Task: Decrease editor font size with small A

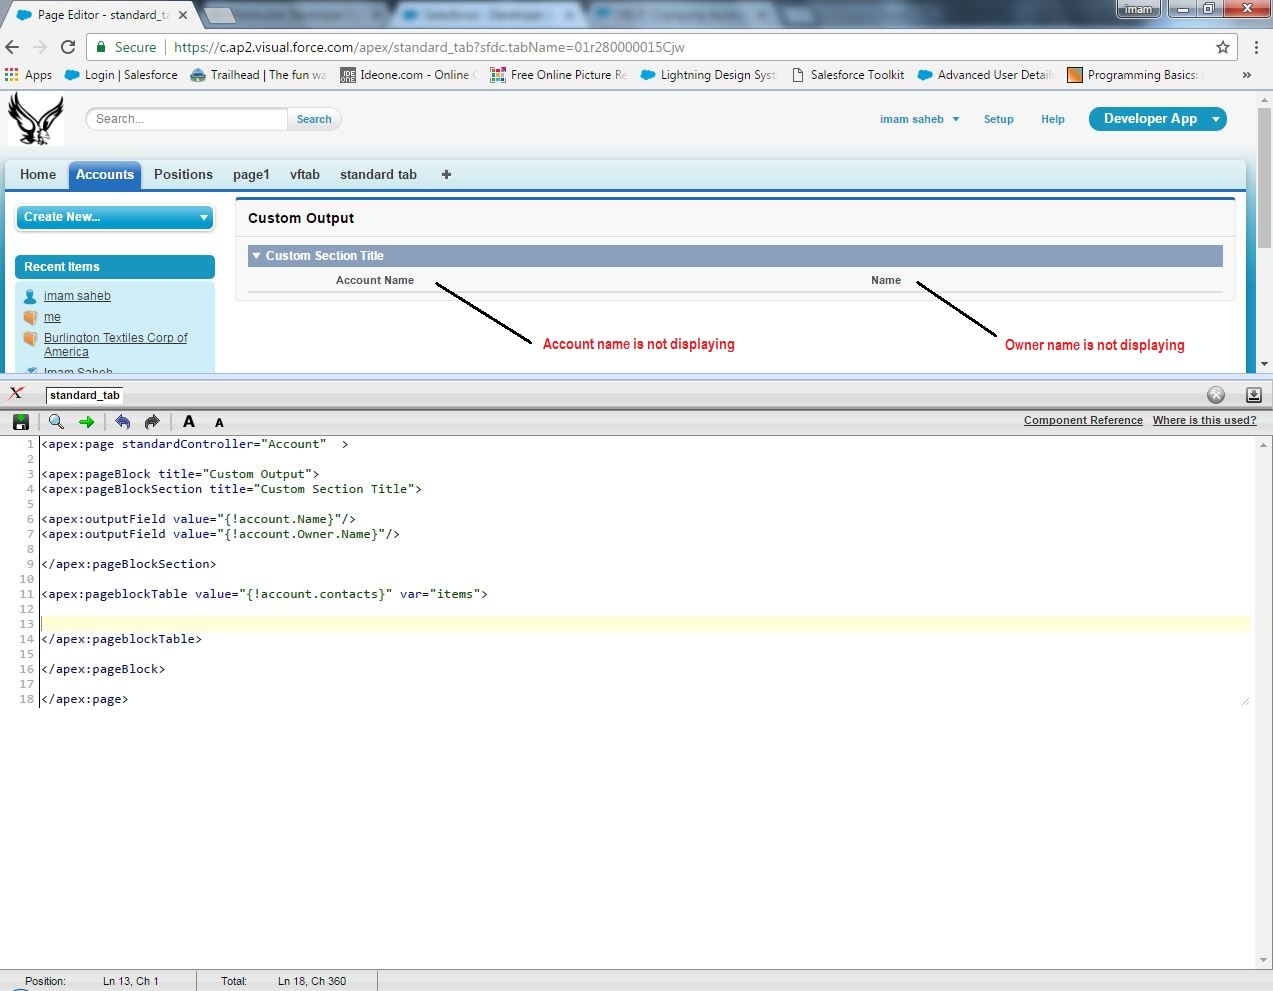Action: click(x=219, y=423)
